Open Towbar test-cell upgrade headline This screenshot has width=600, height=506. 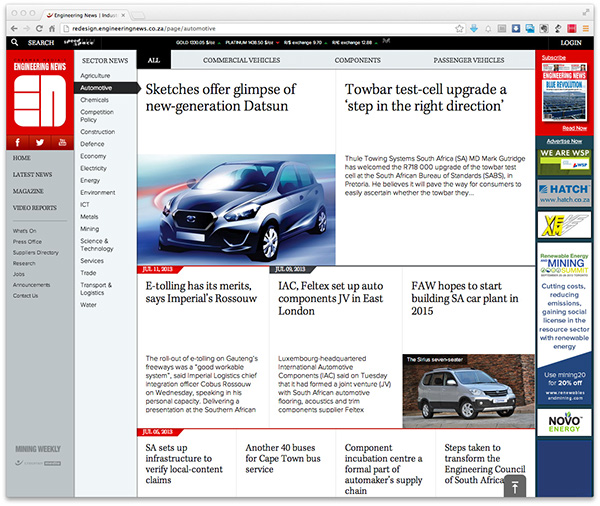426,98
